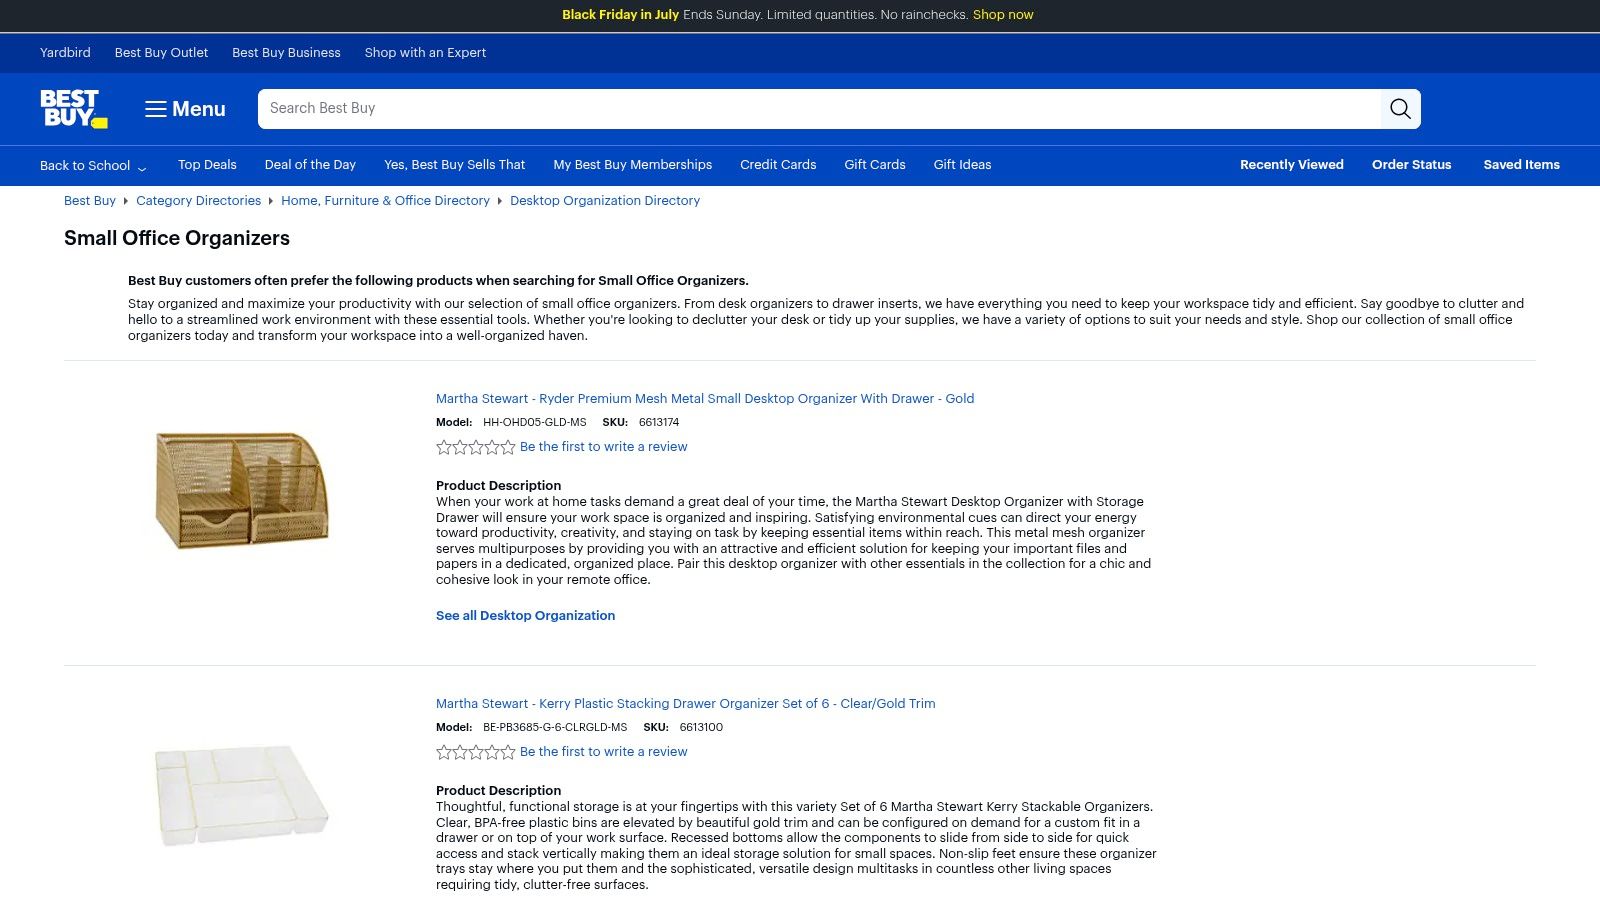This screenshot has height=900, width=1600.
Task: Write first review for Ryder Mesh Organizer
Action: pos(604,447)
